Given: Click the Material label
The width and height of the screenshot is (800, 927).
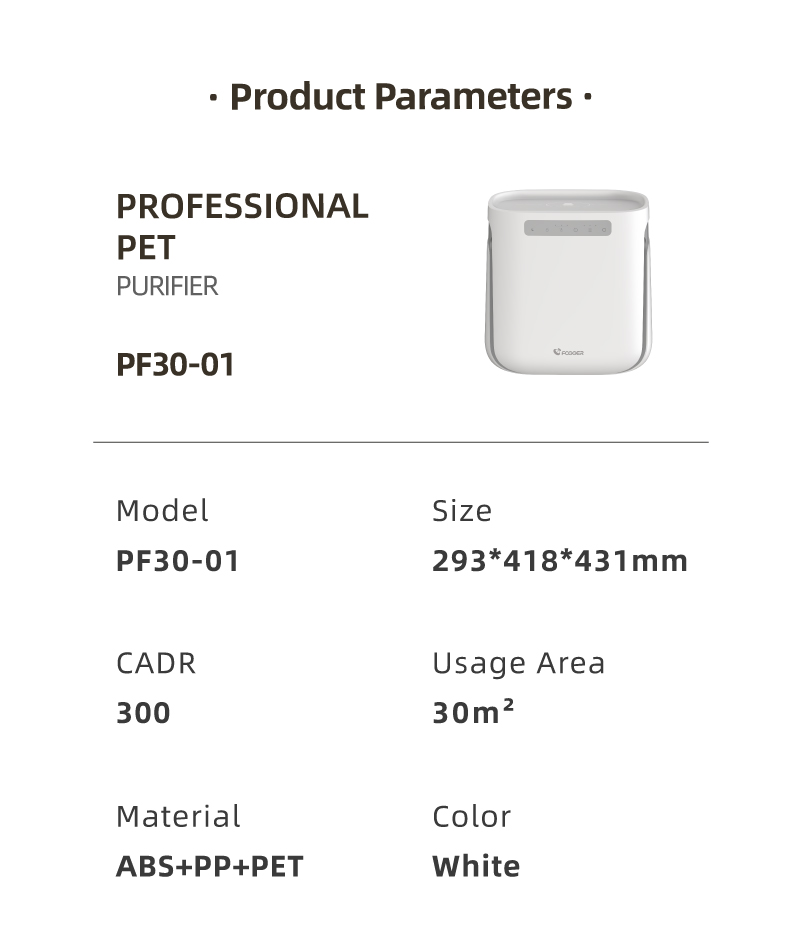Looking at the screenshot, I should click(178, 816).
